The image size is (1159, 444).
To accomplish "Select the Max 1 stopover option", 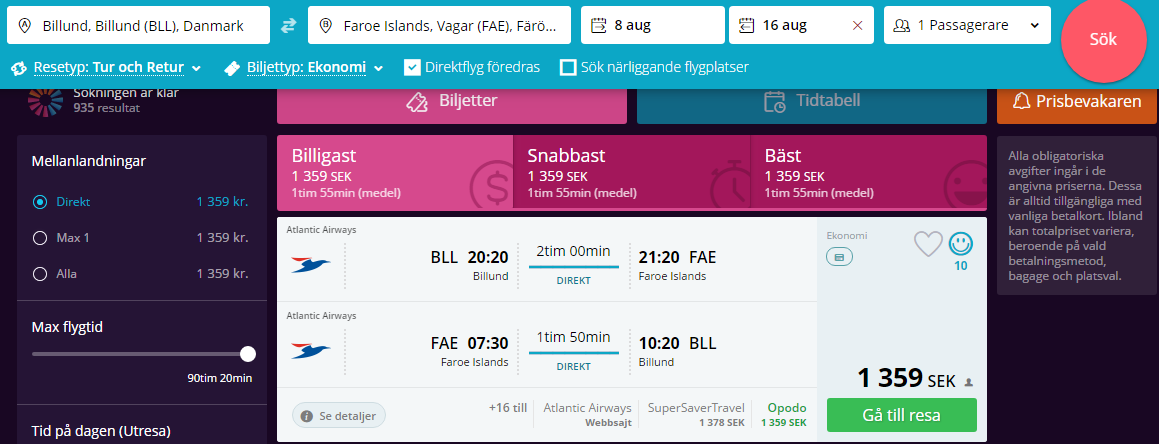I will click(40, 238).
